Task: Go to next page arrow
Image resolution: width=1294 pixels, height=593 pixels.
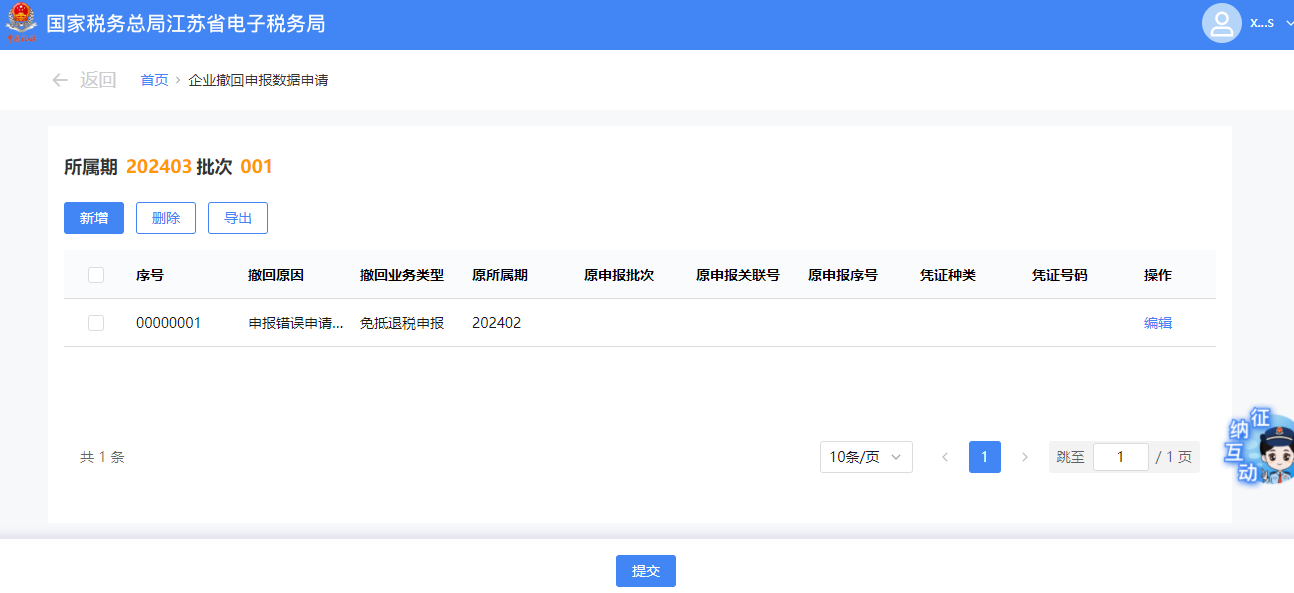Action: pos(1024,457)
